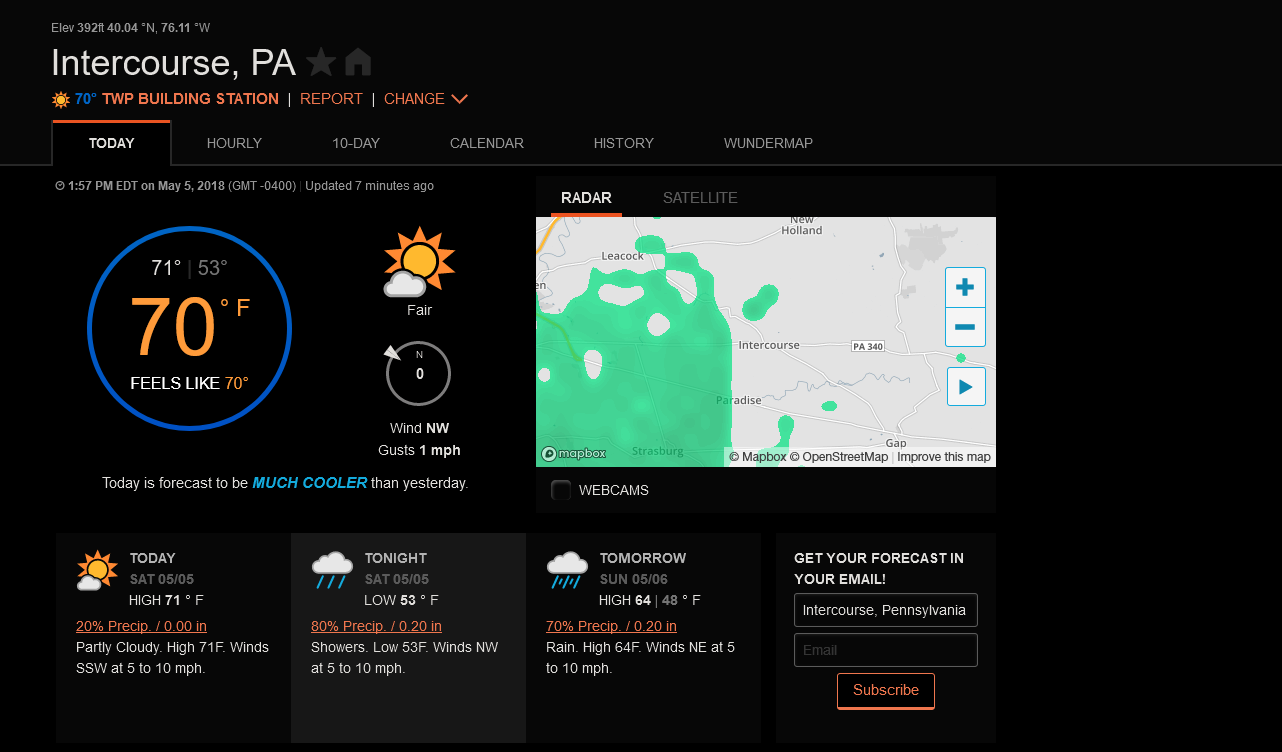Open the 10-DAY forecast tab
The image size is (1282, 752).
click(356, 143)
